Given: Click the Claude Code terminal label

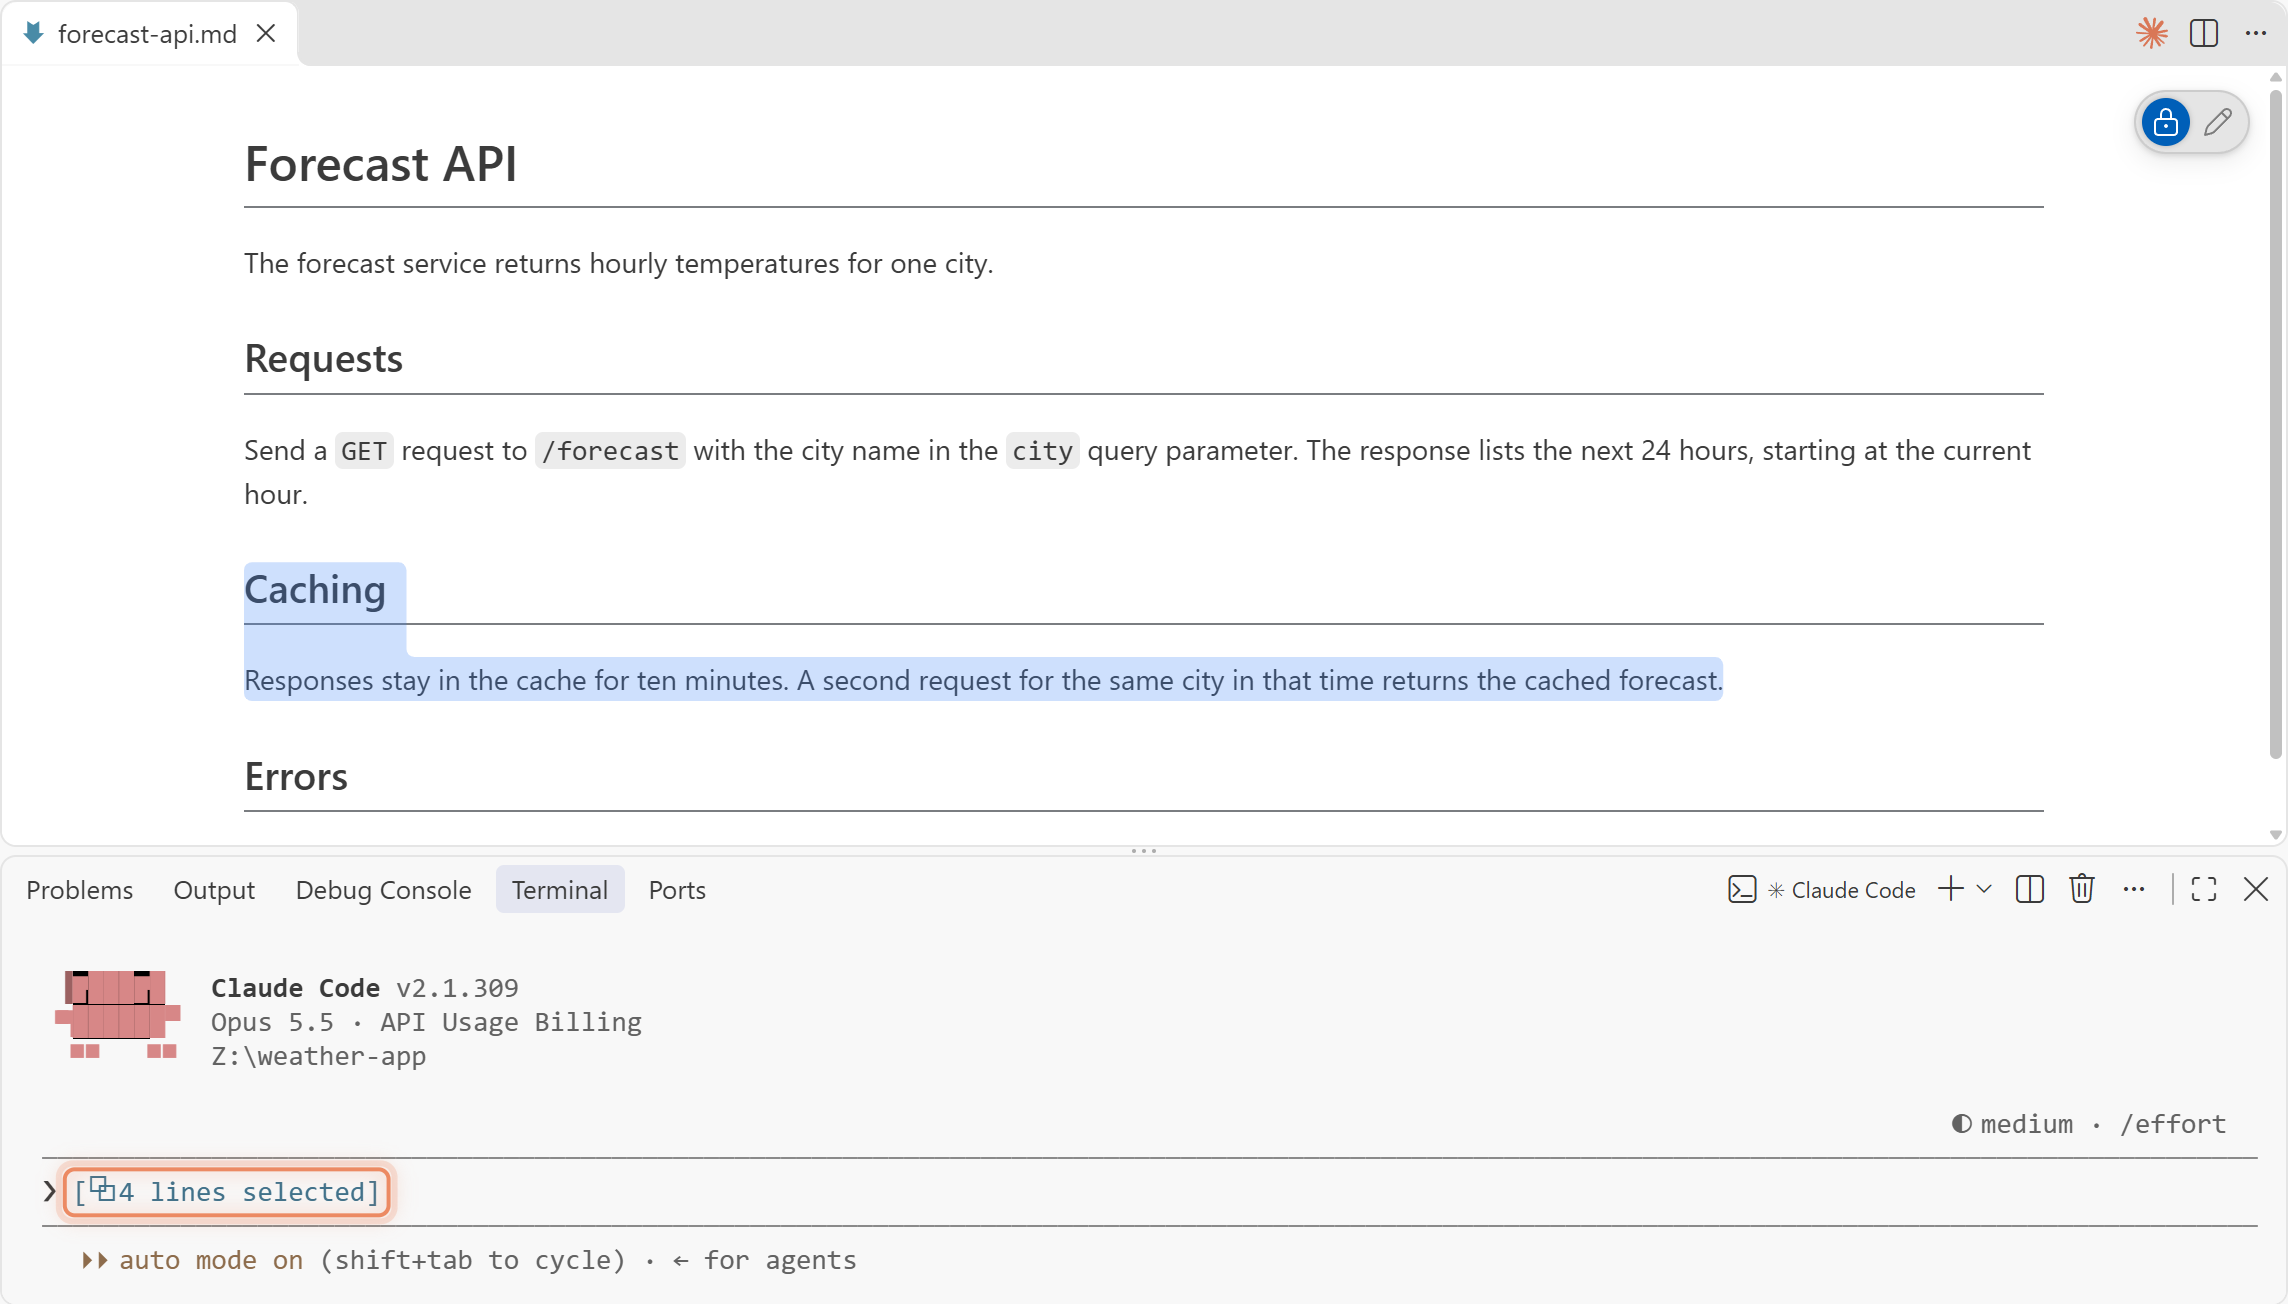Looking at the screenshot, I should coord(1853,890).
